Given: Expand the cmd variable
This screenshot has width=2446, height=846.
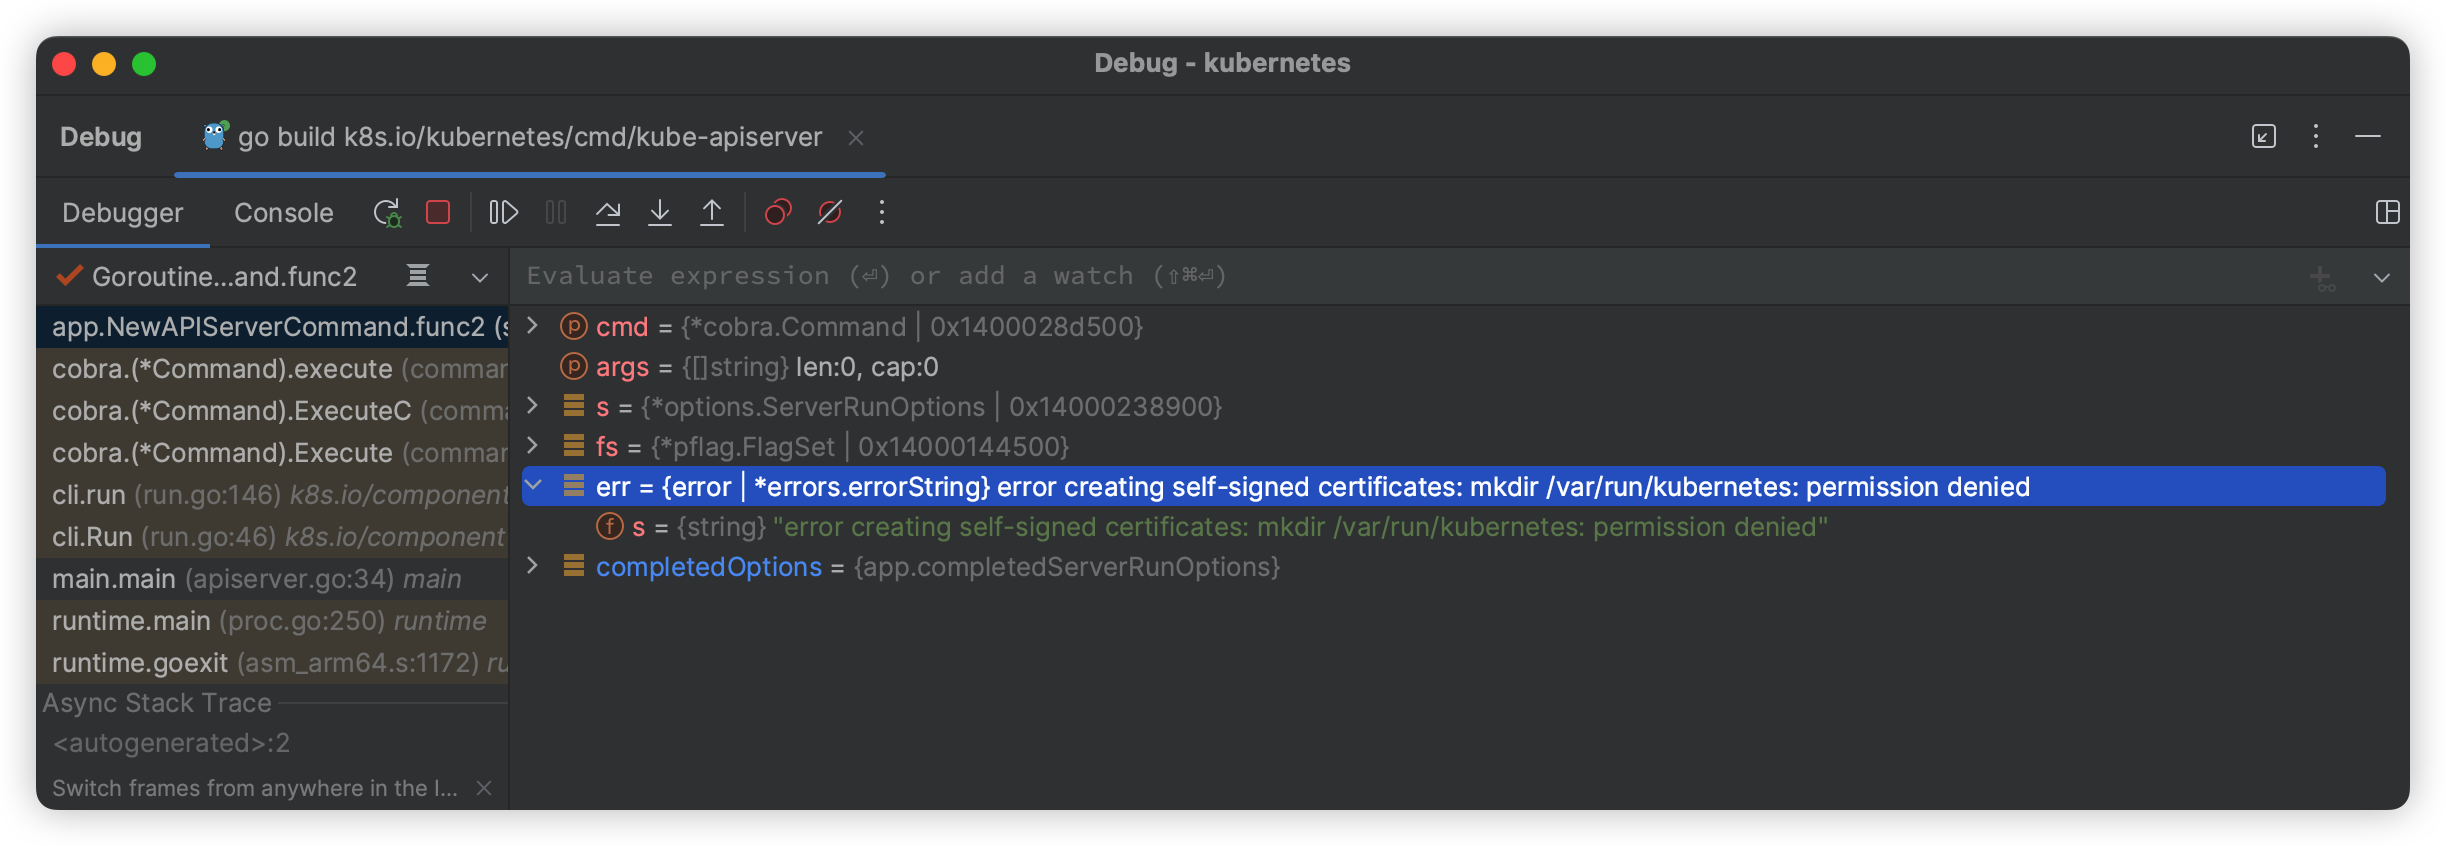Looking at the screenshot, I should (x=533, y=325).
